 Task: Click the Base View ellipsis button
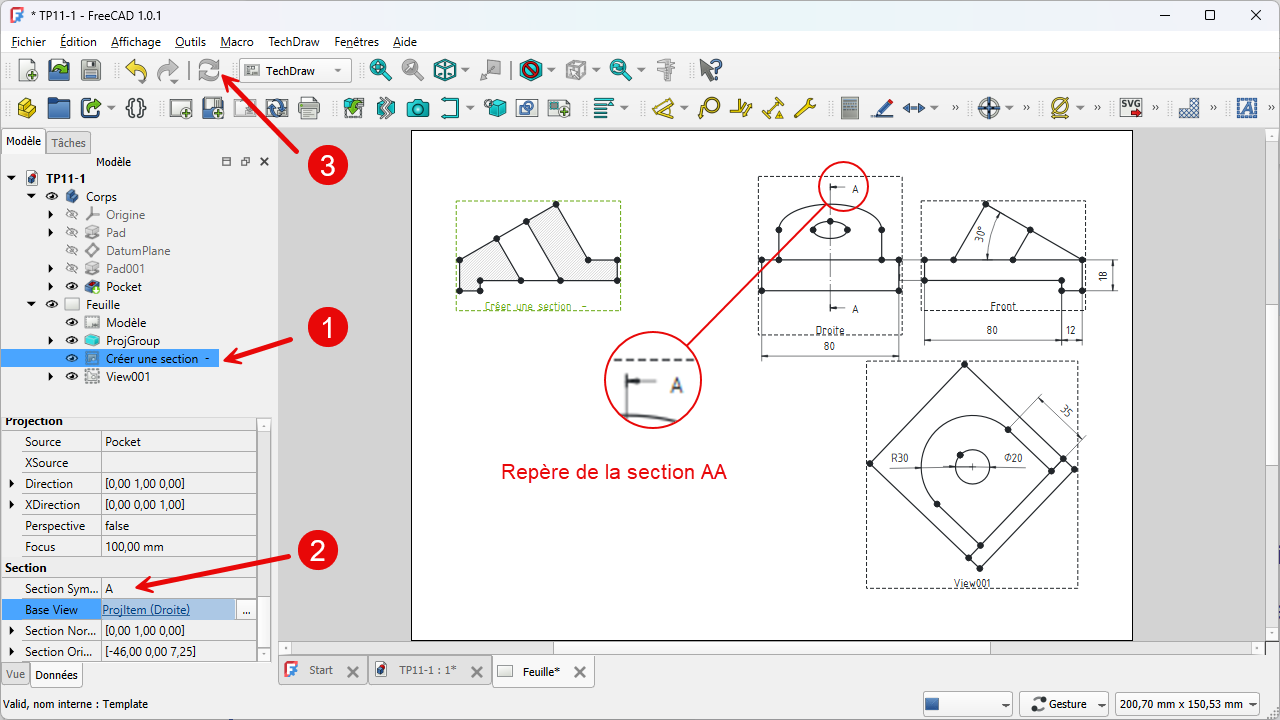(246, 610)
